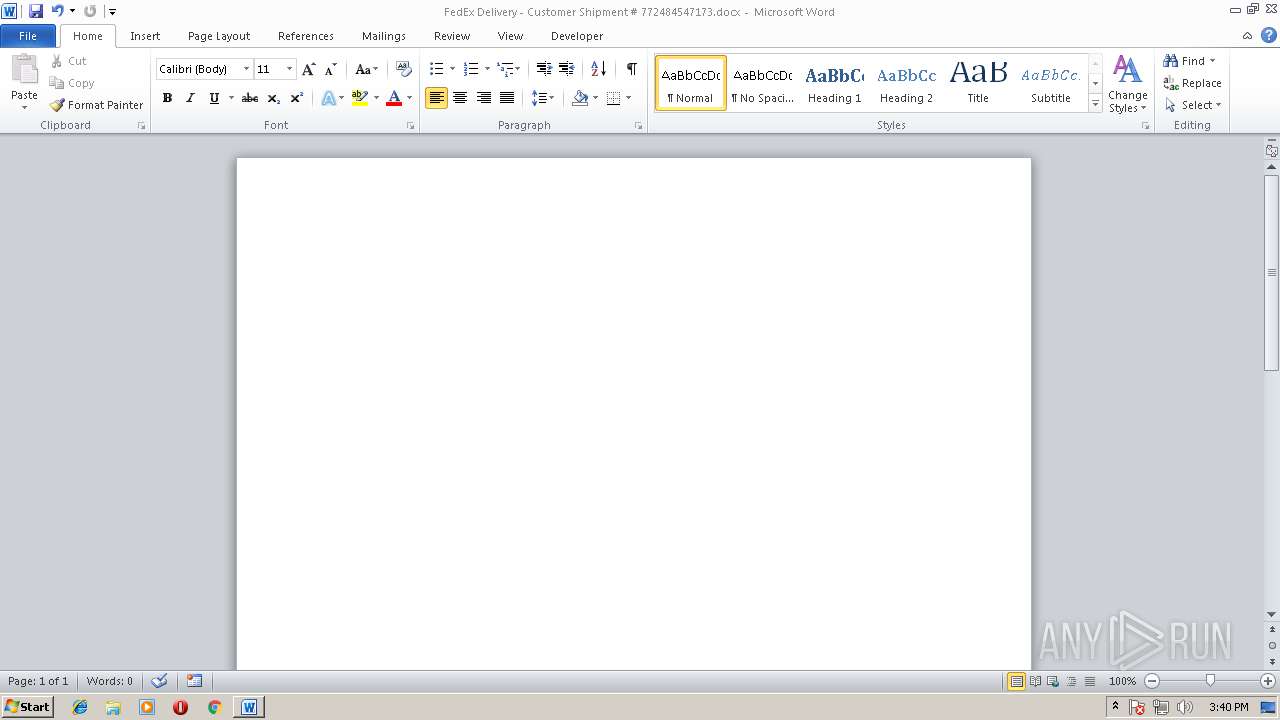The width and height of the screenshot is (1280, 720).
Task: Decrease paragraph indent
Action: [543, 69]
